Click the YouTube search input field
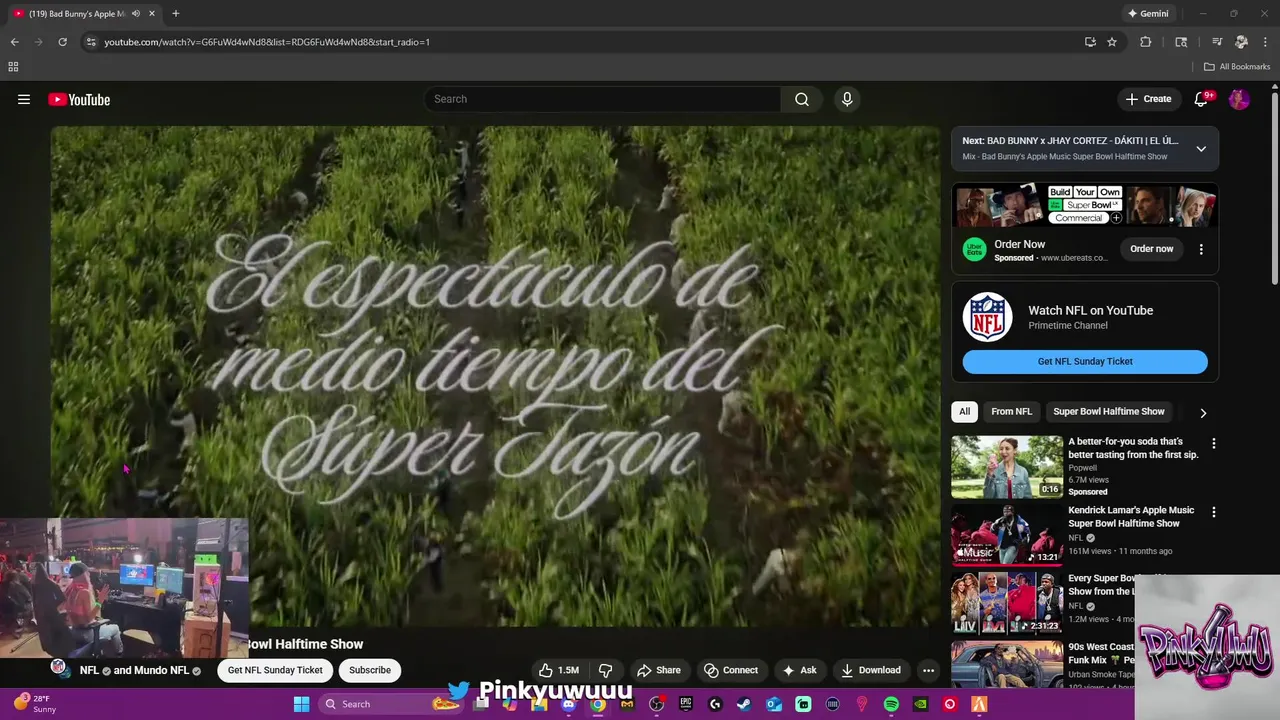 point(603,99)
